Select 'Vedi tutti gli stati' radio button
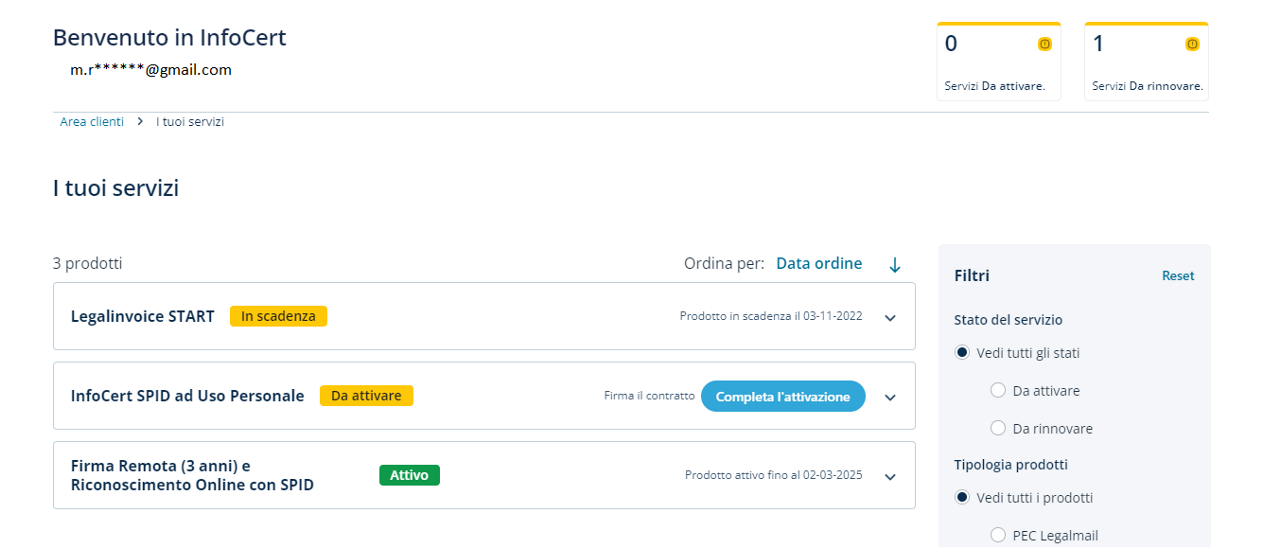This screenshot has width=1280, height=548. [962, 353]
